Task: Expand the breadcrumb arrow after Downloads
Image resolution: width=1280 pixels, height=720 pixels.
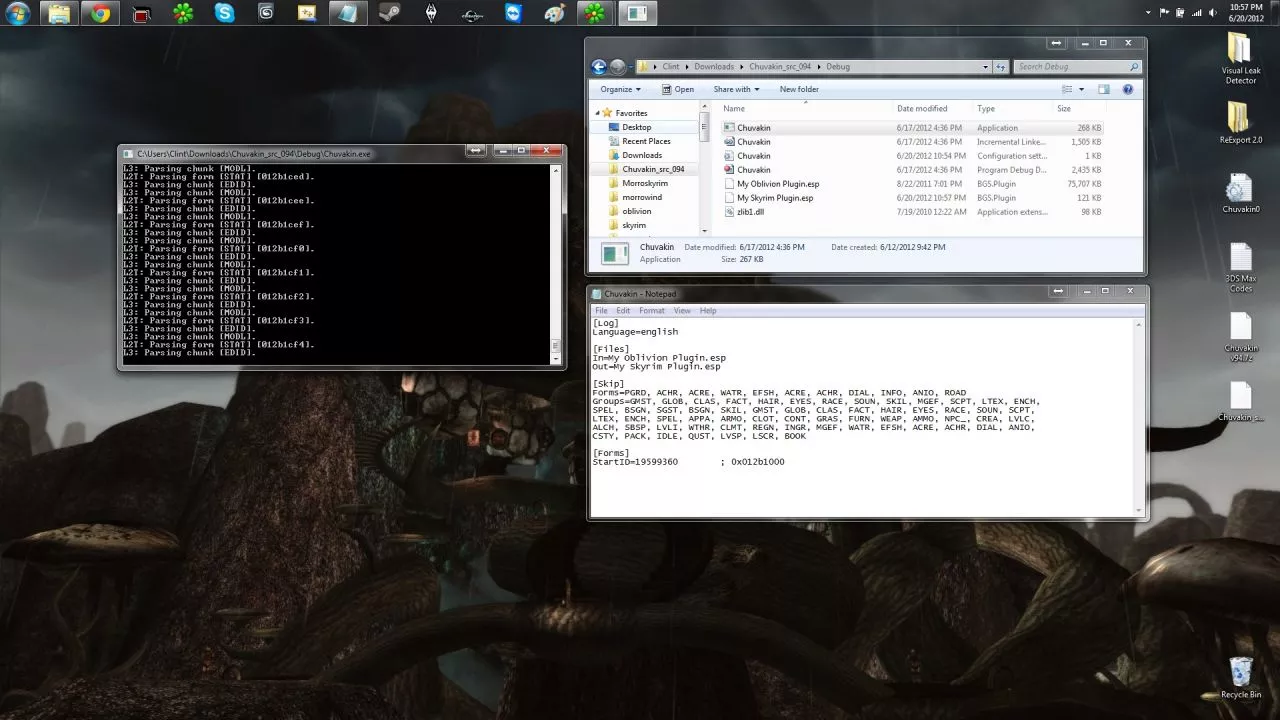Action: [x=742, y=67]
